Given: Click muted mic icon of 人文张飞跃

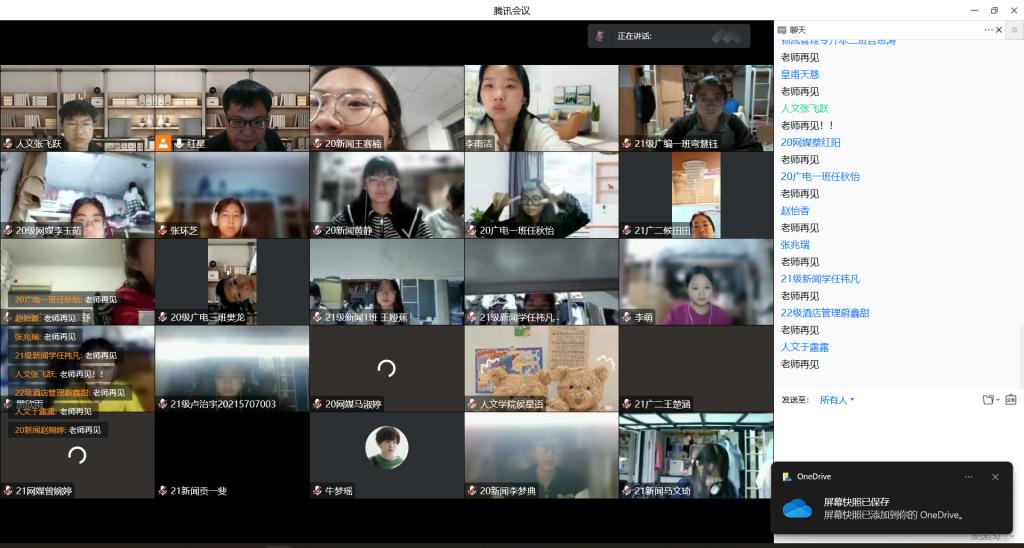Looking at the screenshot, I should pos(8,143).
